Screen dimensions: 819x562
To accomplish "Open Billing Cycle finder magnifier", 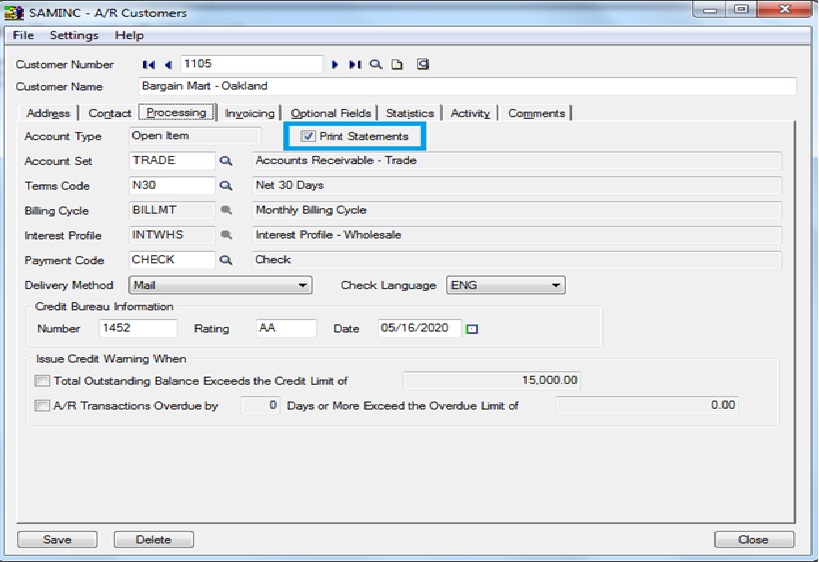I will coord(226,210).
